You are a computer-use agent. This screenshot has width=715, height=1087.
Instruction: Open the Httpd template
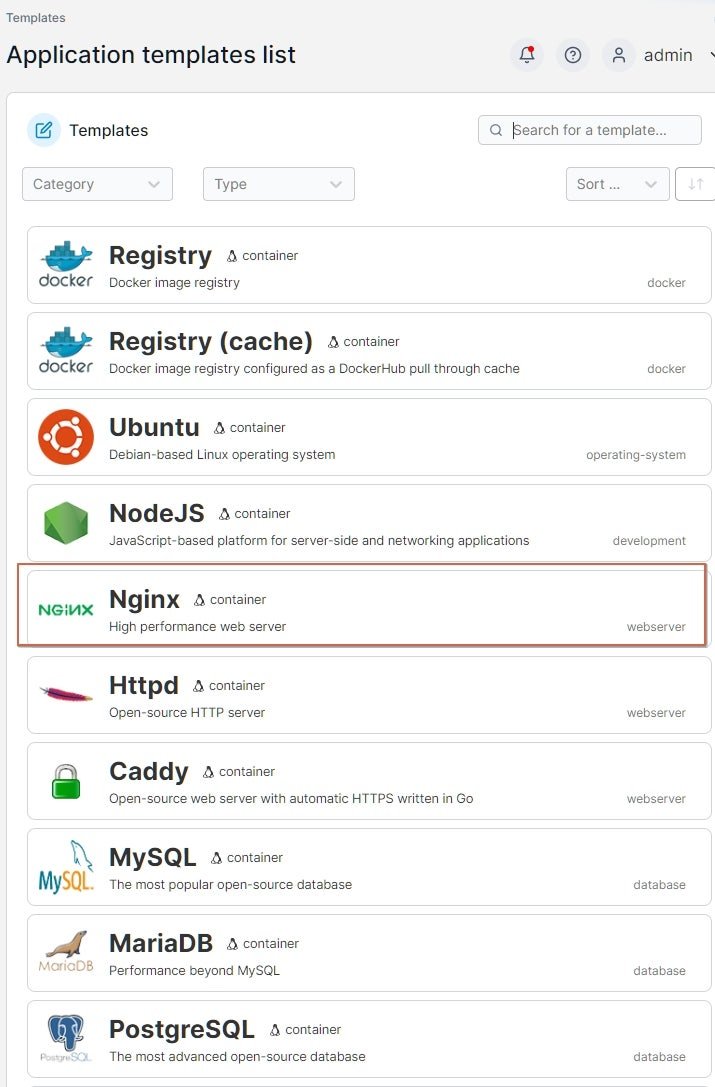point(369,695)
